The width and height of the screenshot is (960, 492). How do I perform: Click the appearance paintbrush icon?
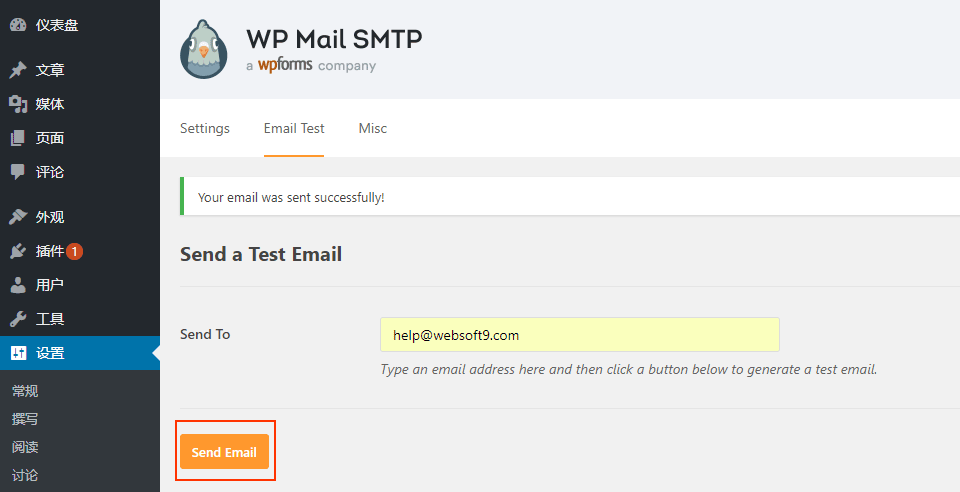(18, 217)
